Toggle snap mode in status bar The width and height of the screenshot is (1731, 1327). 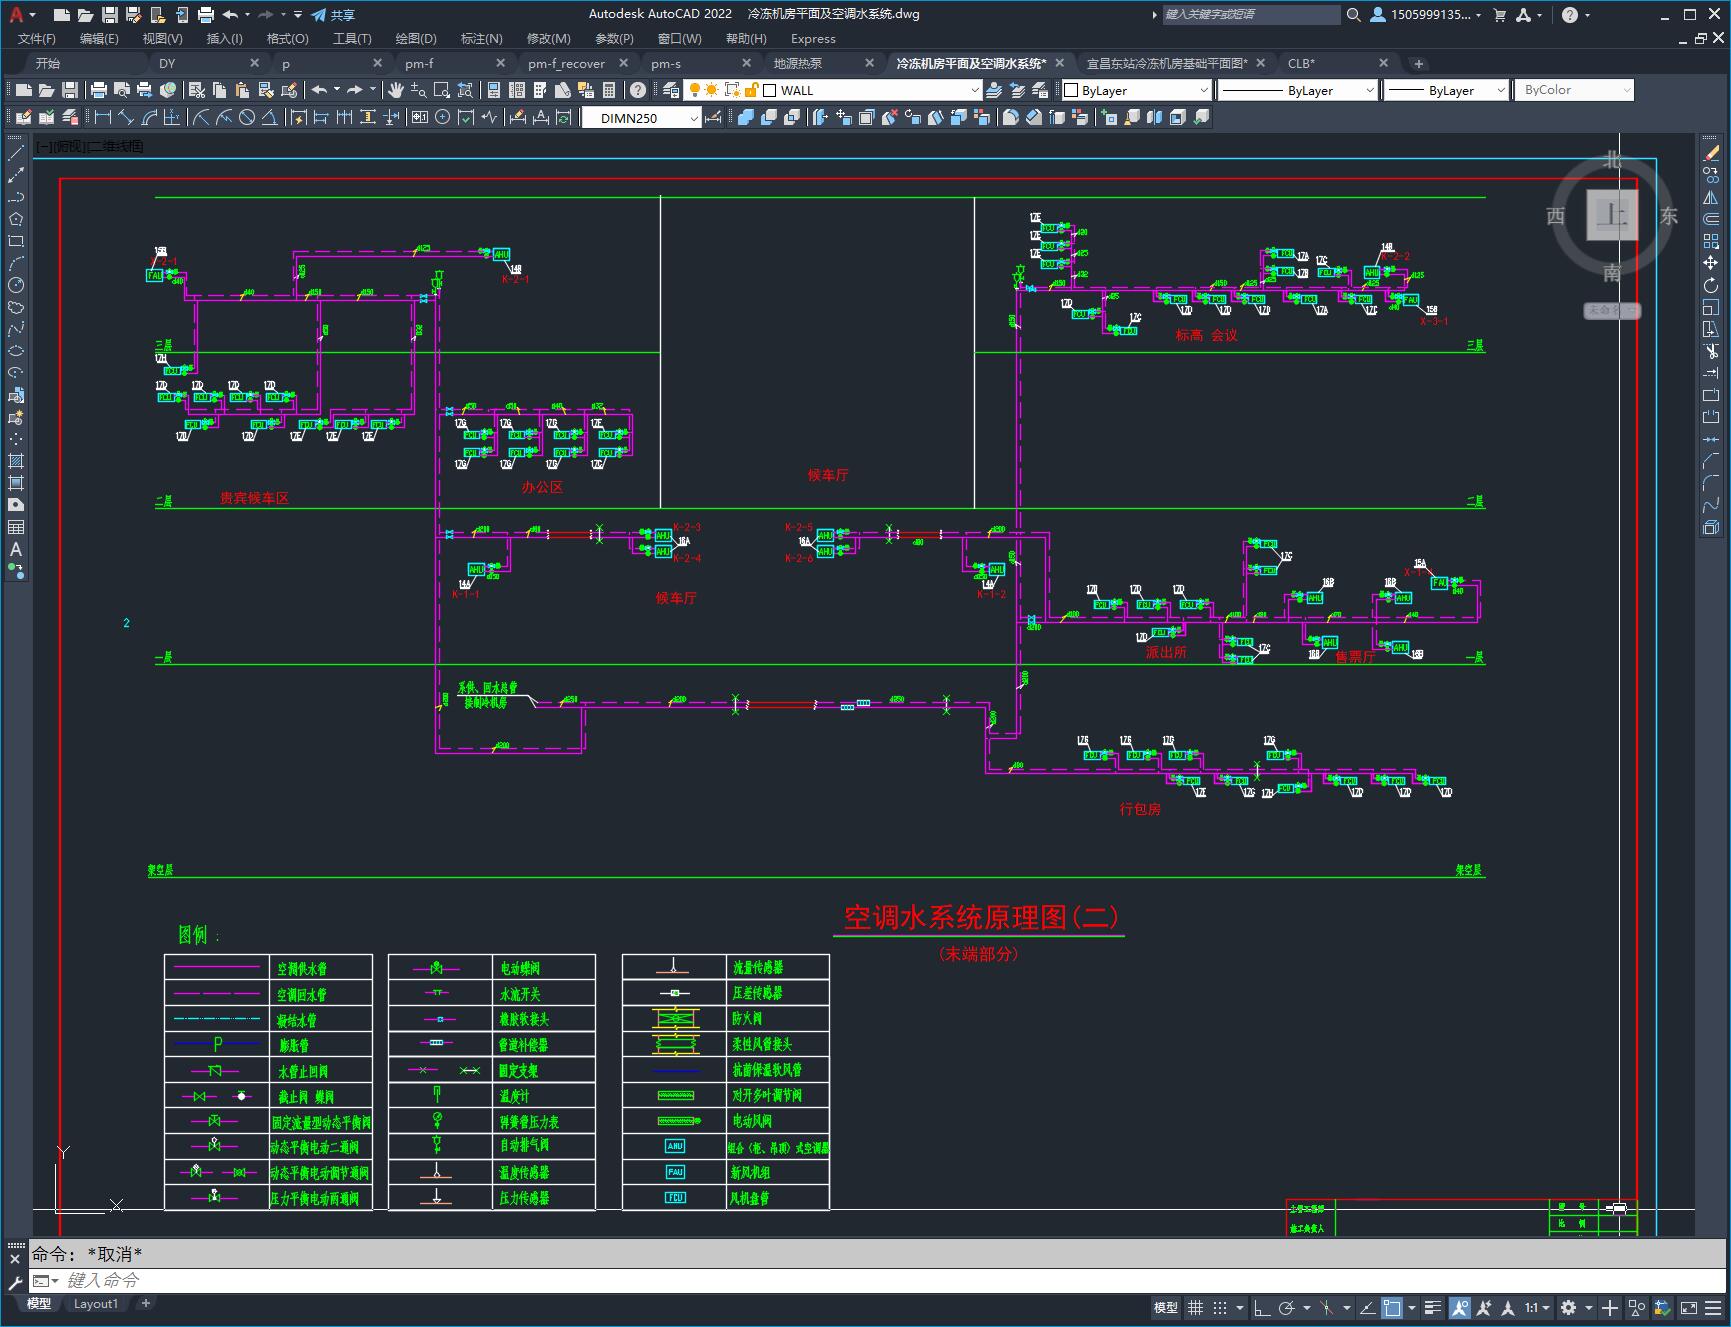[1220, 1307]
